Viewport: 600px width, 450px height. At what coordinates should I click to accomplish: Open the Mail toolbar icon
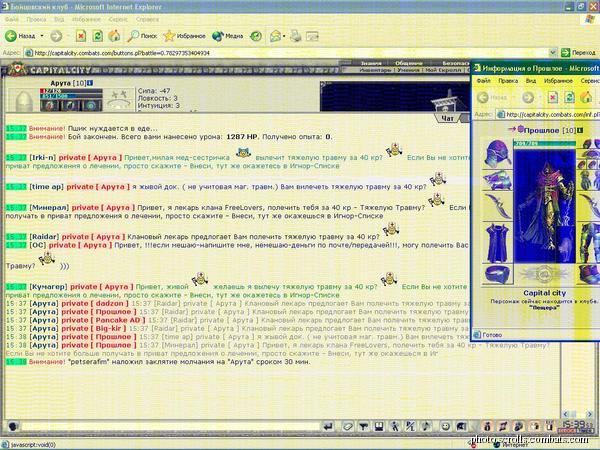[x=276, y=36]
